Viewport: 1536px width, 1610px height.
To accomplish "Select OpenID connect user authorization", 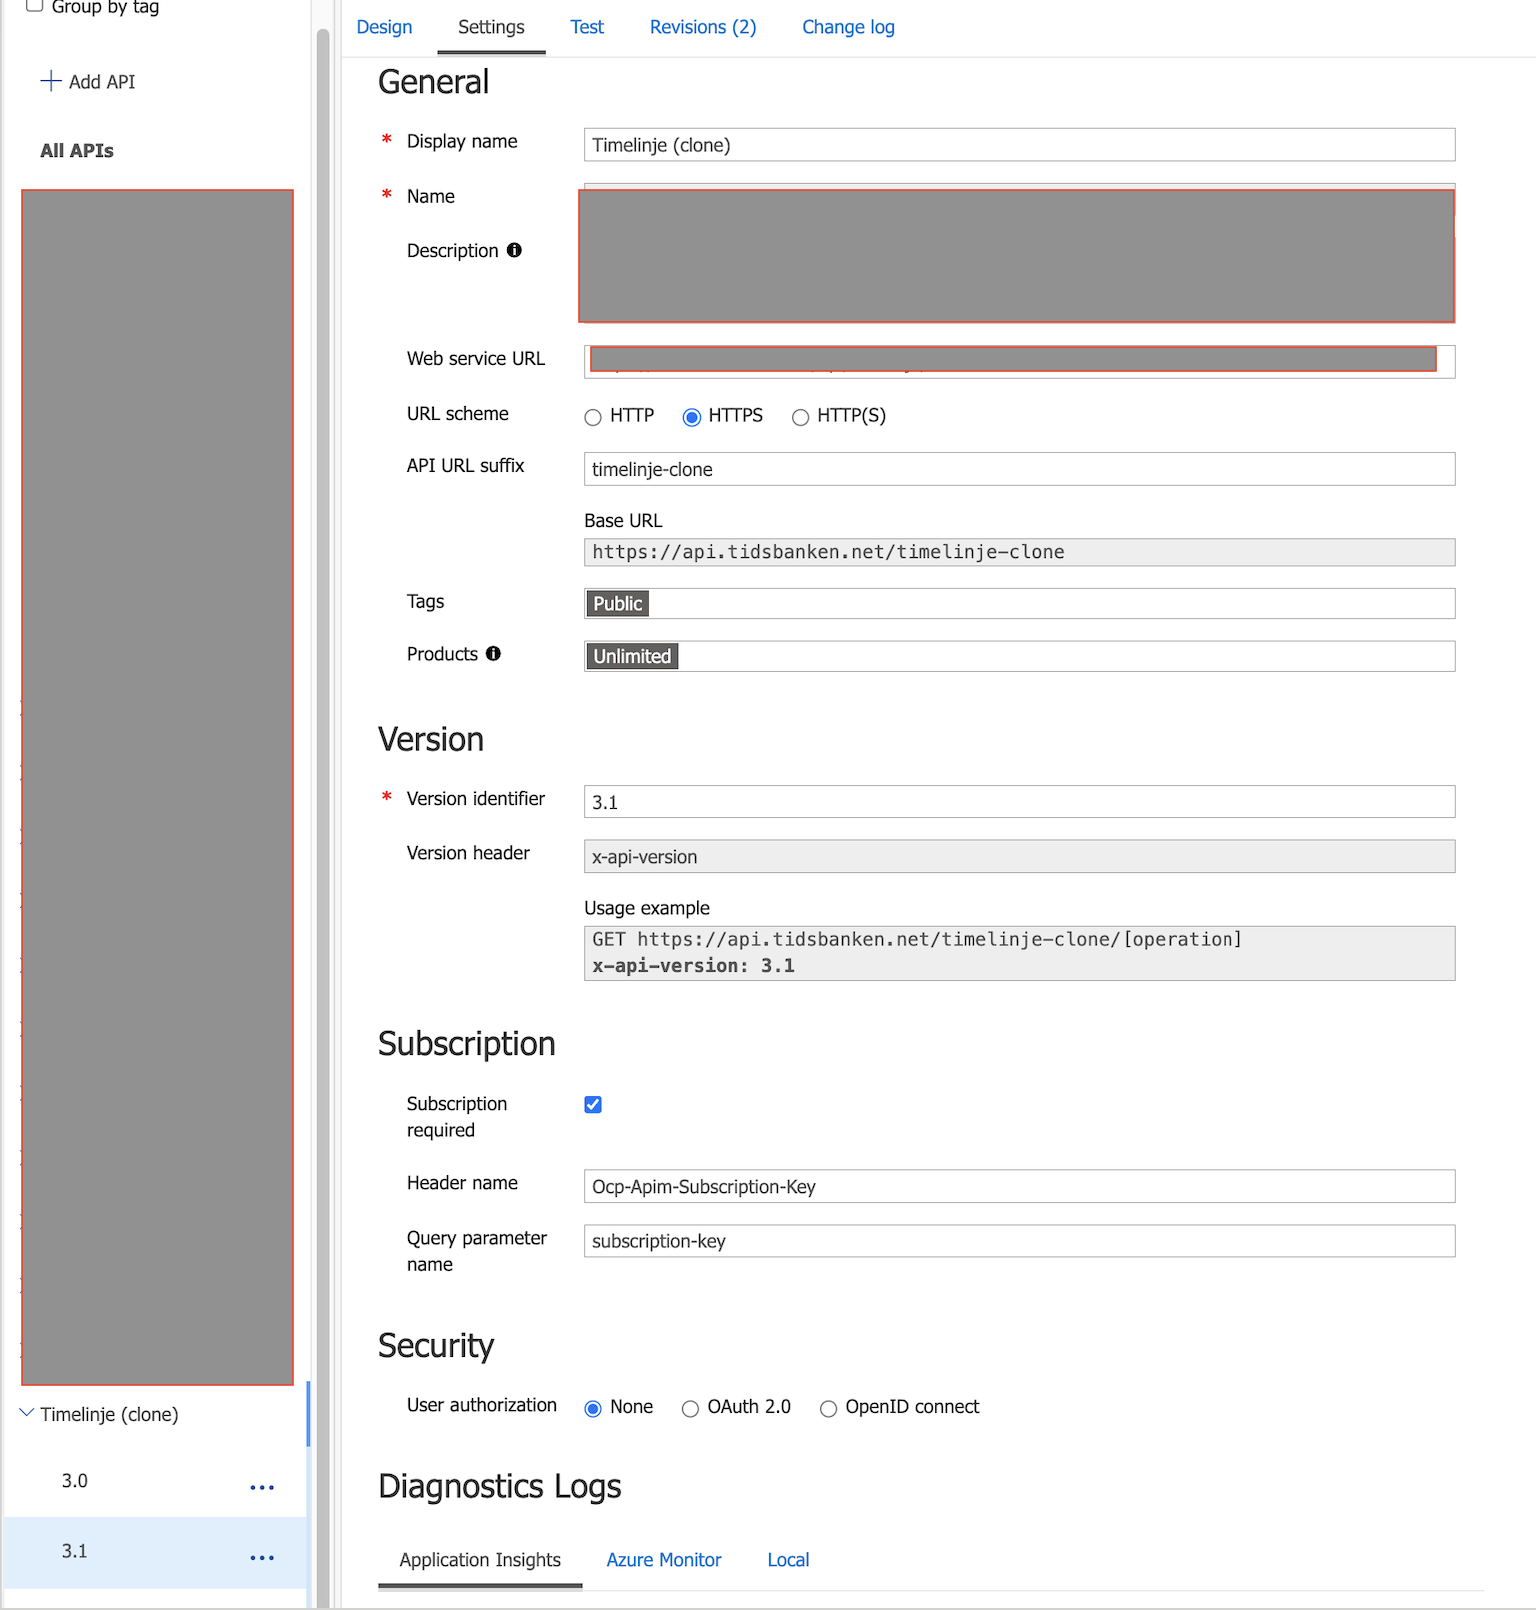I will coord(828,1408).
